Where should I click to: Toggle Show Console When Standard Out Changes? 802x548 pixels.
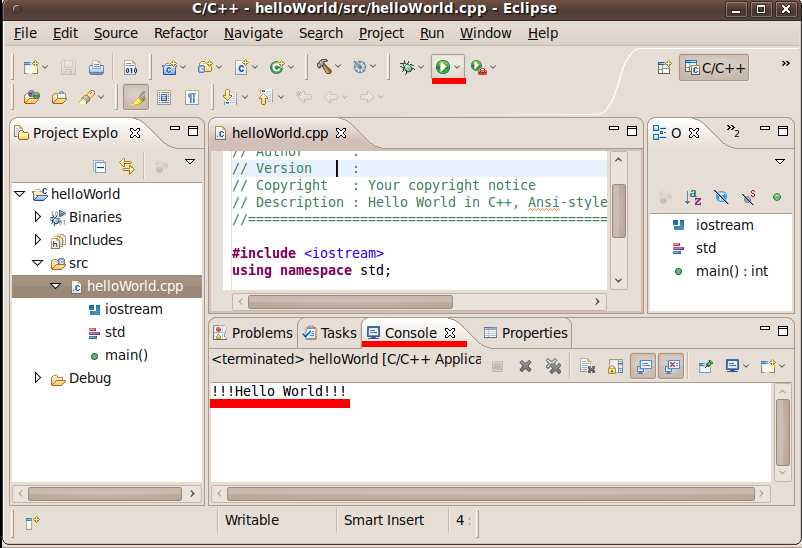(643, 366)
